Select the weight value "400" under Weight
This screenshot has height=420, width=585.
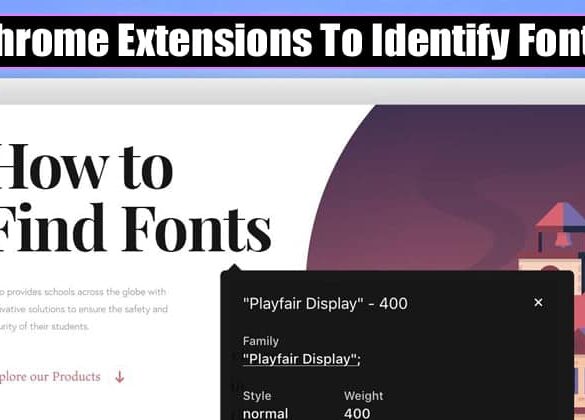(x=357, y=413)
